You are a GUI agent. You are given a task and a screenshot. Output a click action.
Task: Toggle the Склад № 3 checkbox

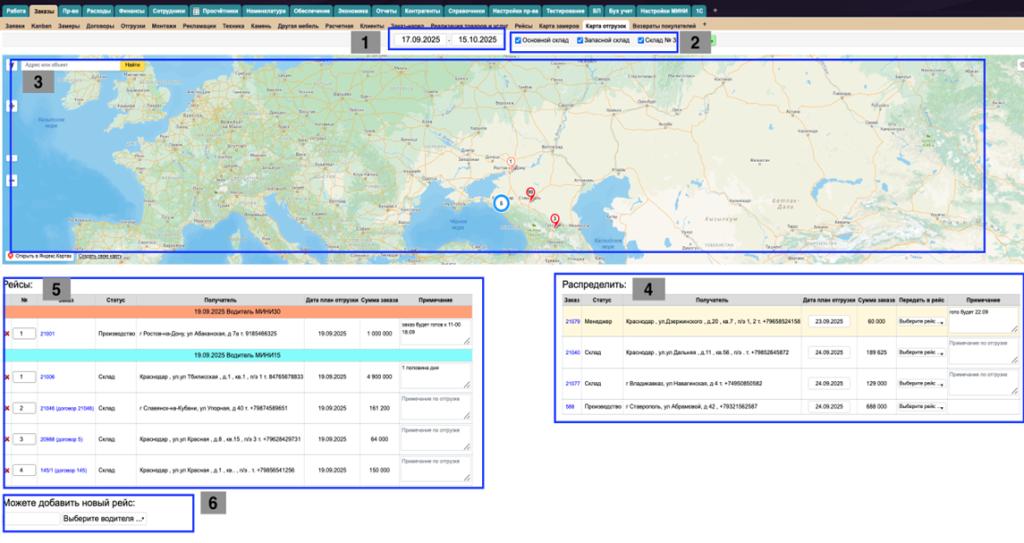[x=641, y=41]
